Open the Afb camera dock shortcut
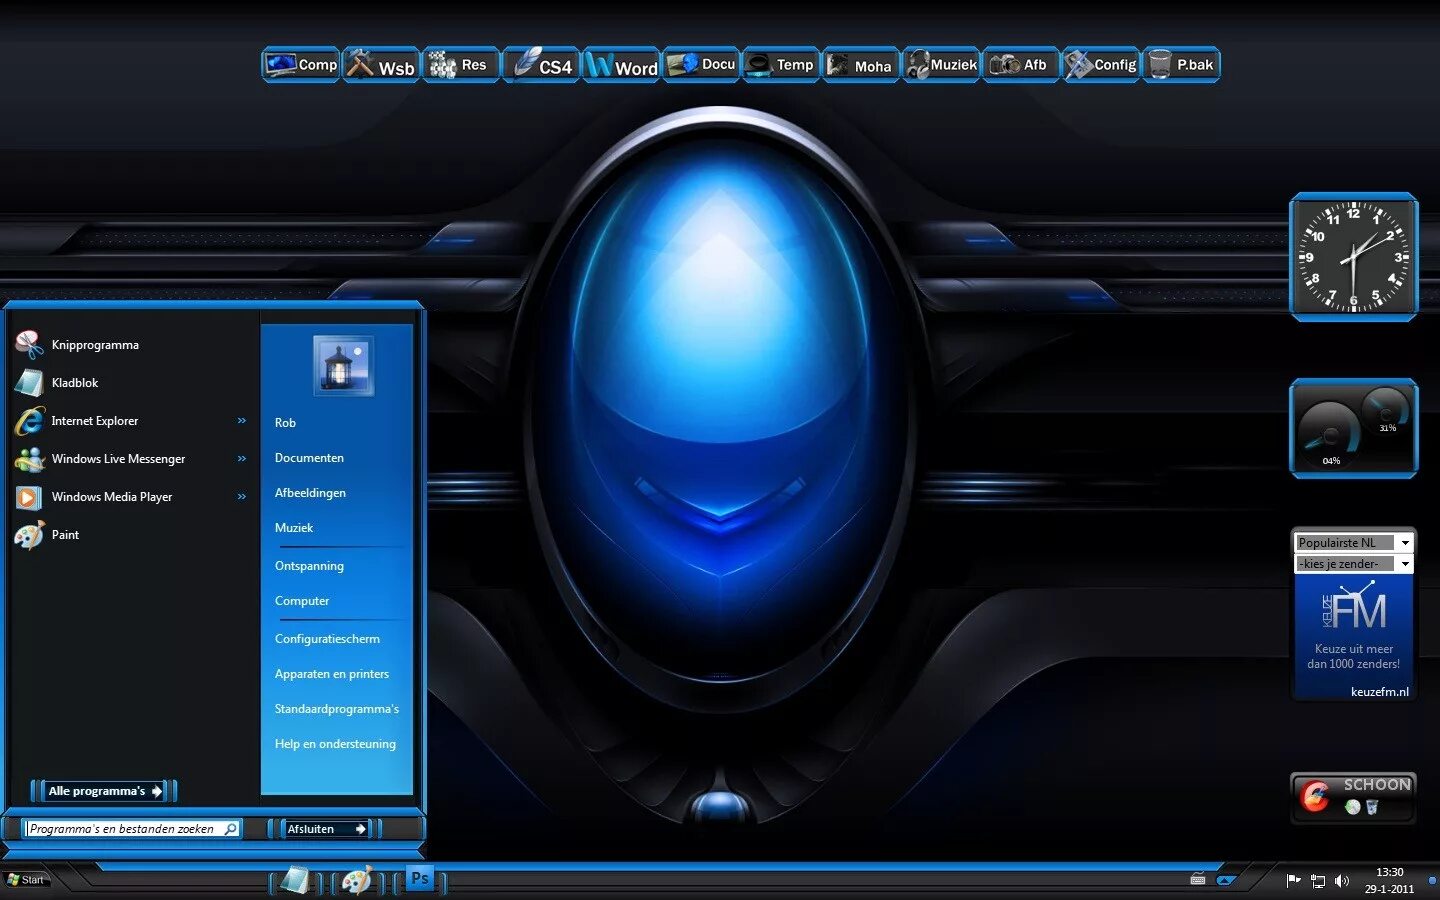The image size is (1440, 900). [1021, 65]
